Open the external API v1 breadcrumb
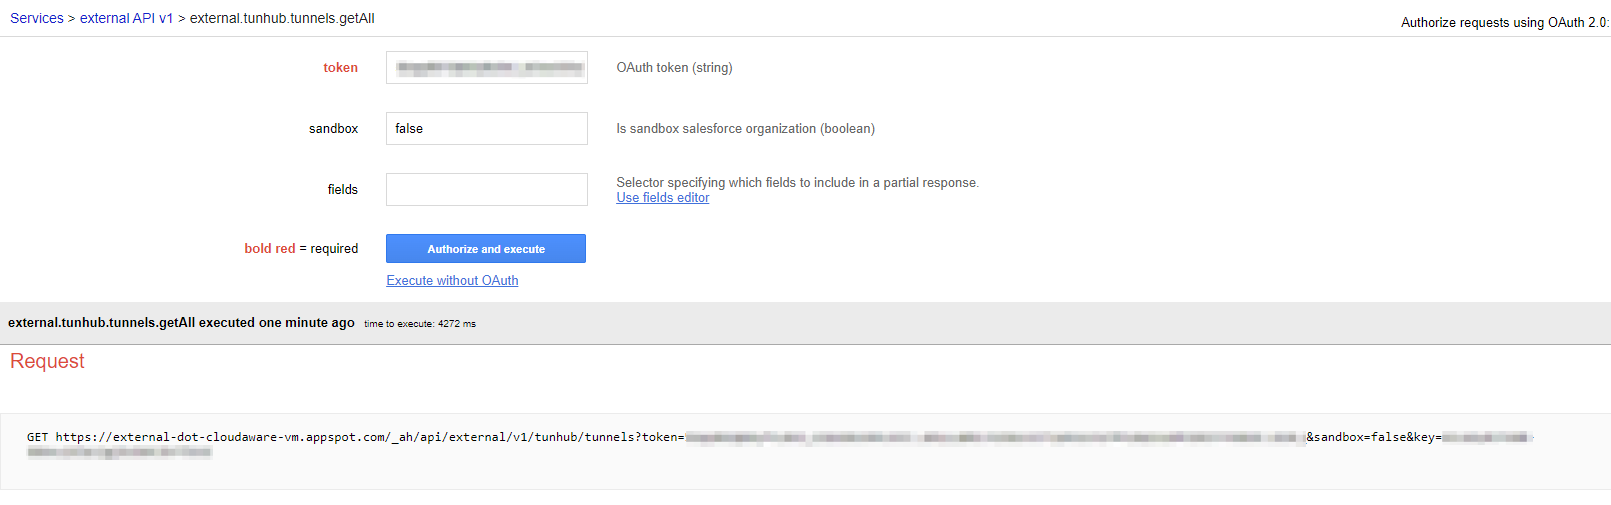Screen dimensions: 1611x505 (126, 18)
